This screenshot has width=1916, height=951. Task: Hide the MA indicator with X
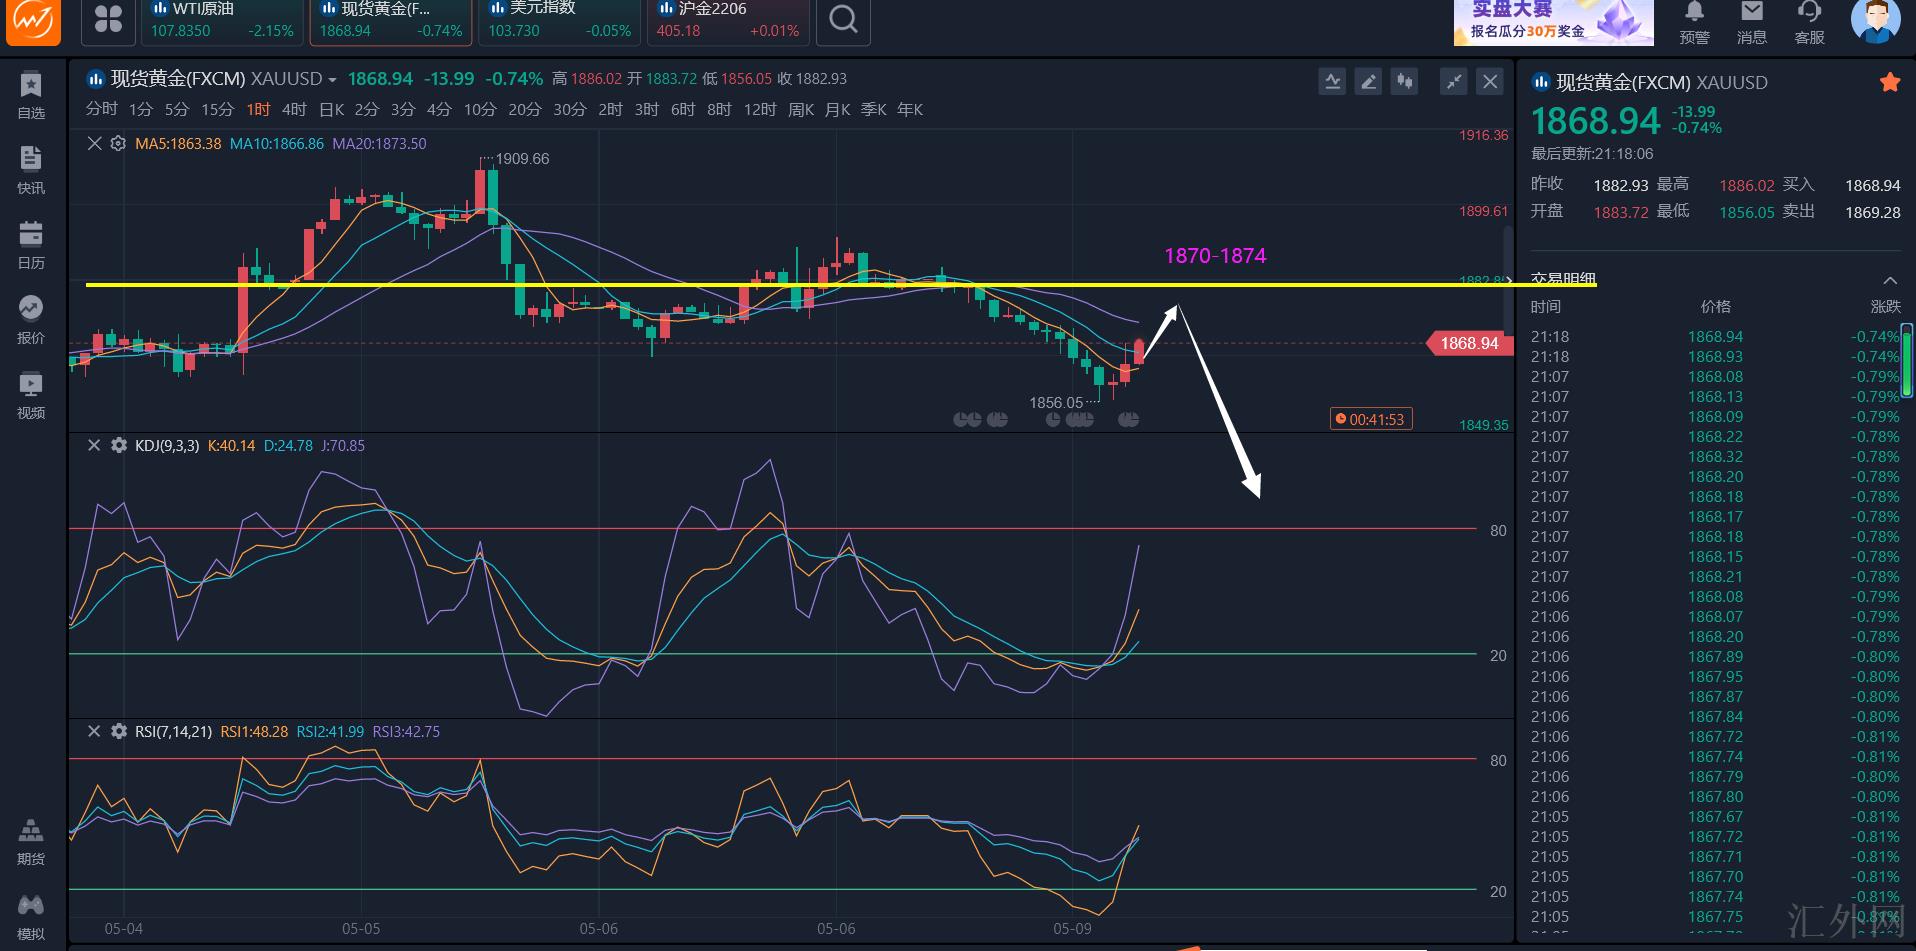point(94,144)
